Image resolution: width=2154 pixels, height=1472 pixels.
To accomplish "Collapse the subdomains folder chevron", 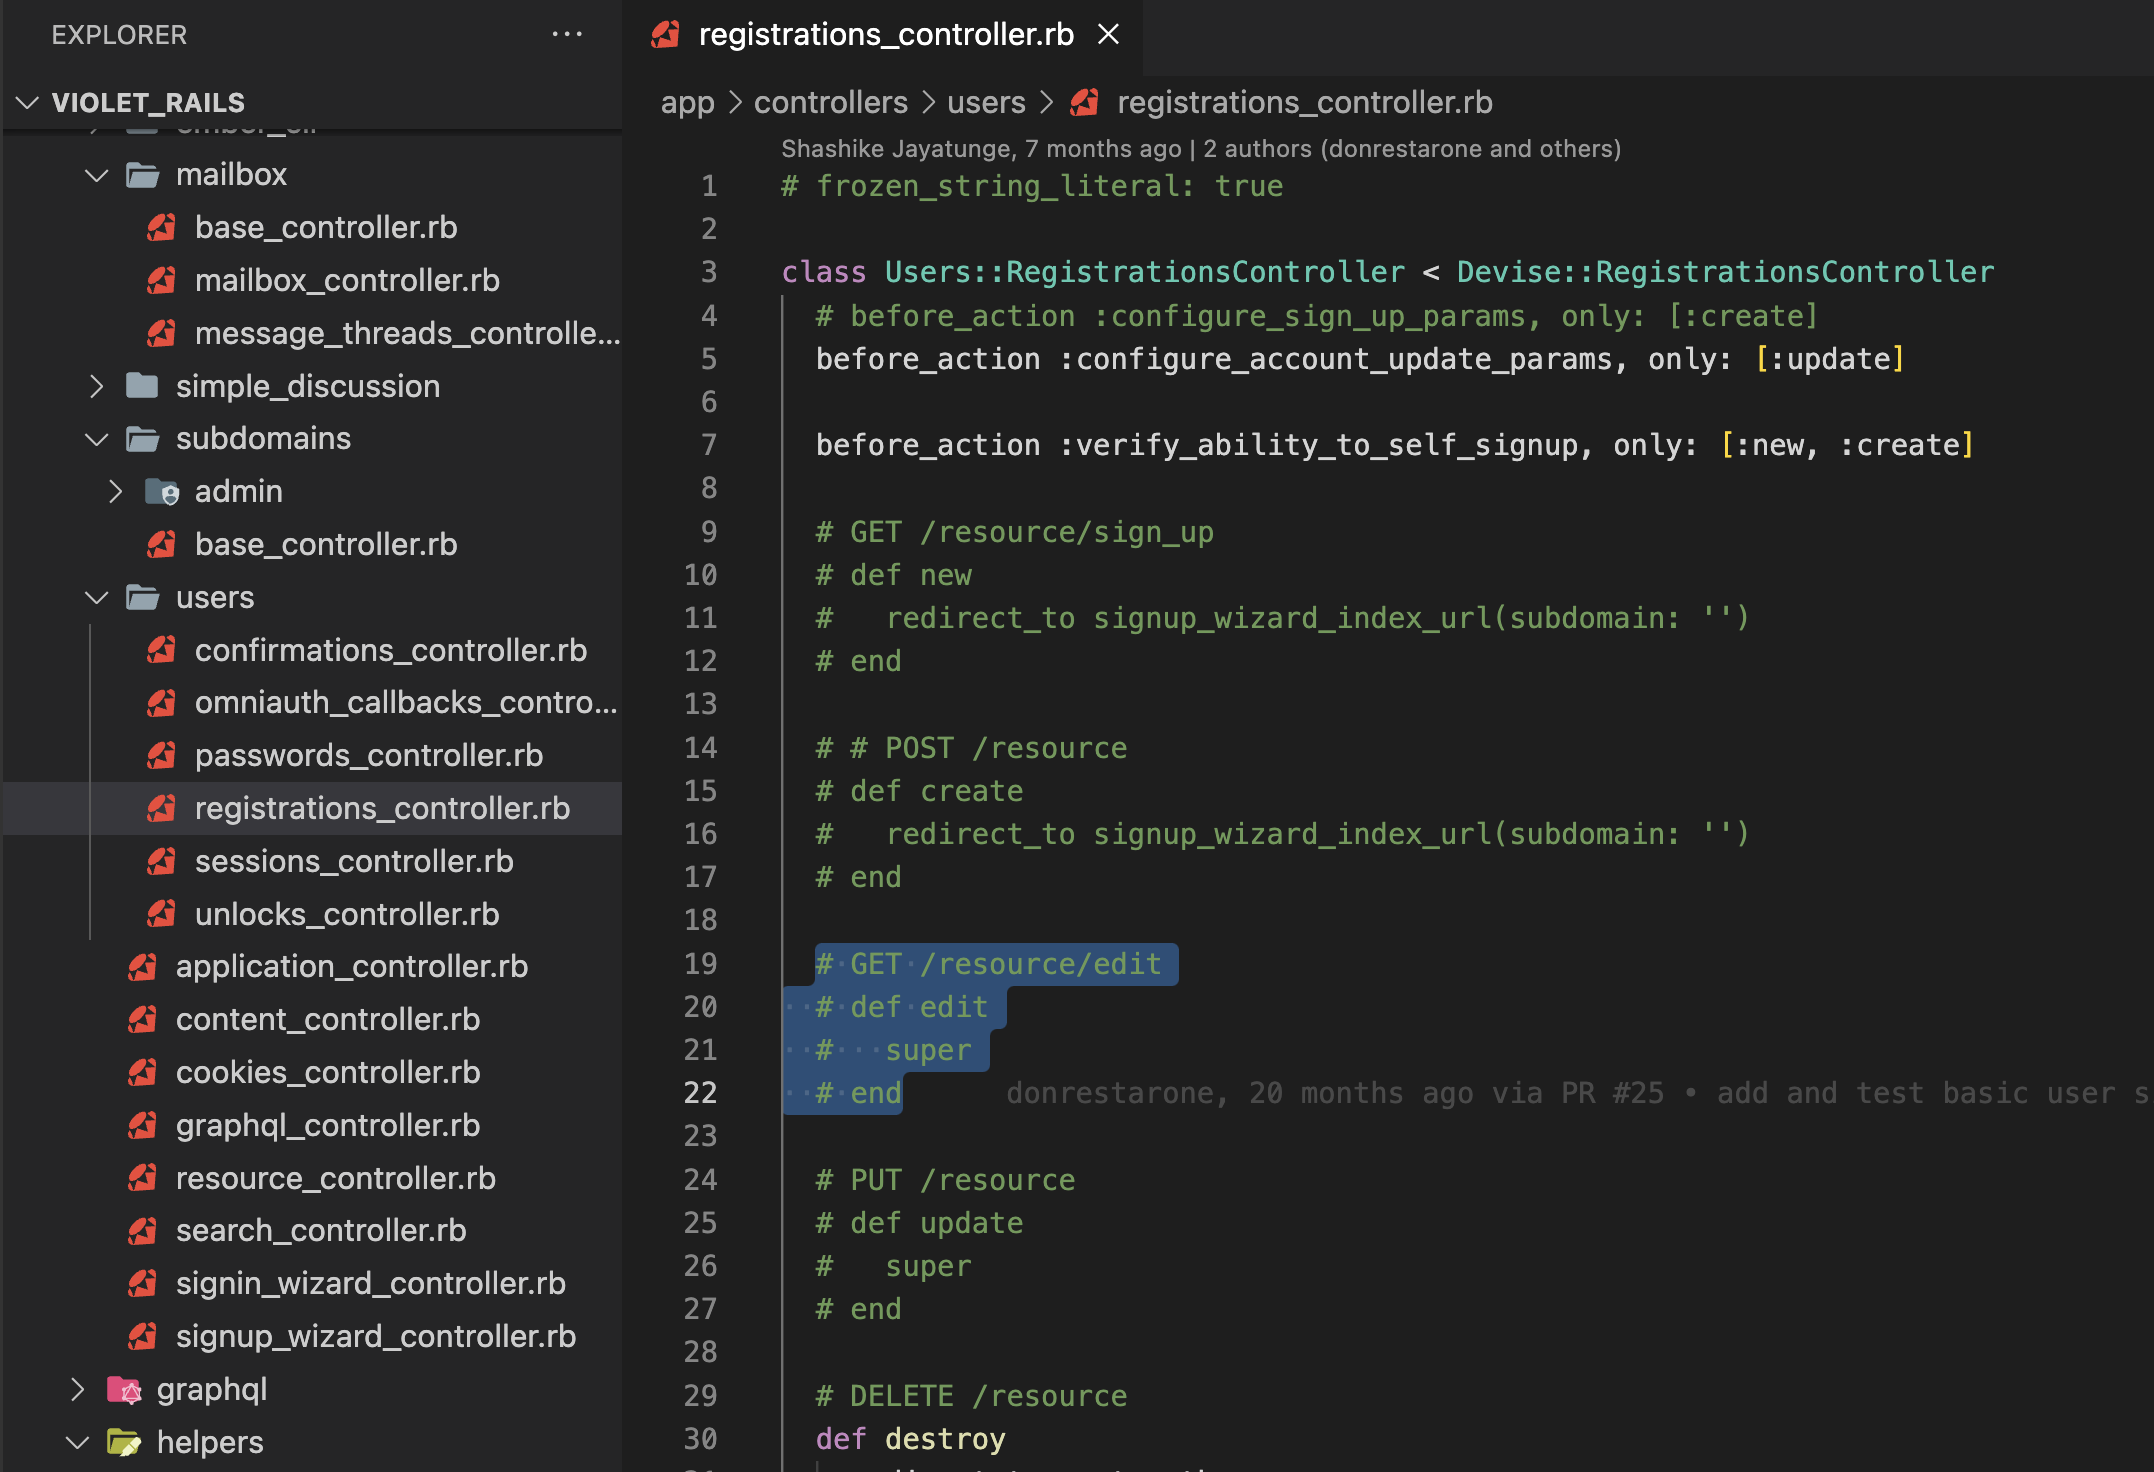I will (97, 439).
